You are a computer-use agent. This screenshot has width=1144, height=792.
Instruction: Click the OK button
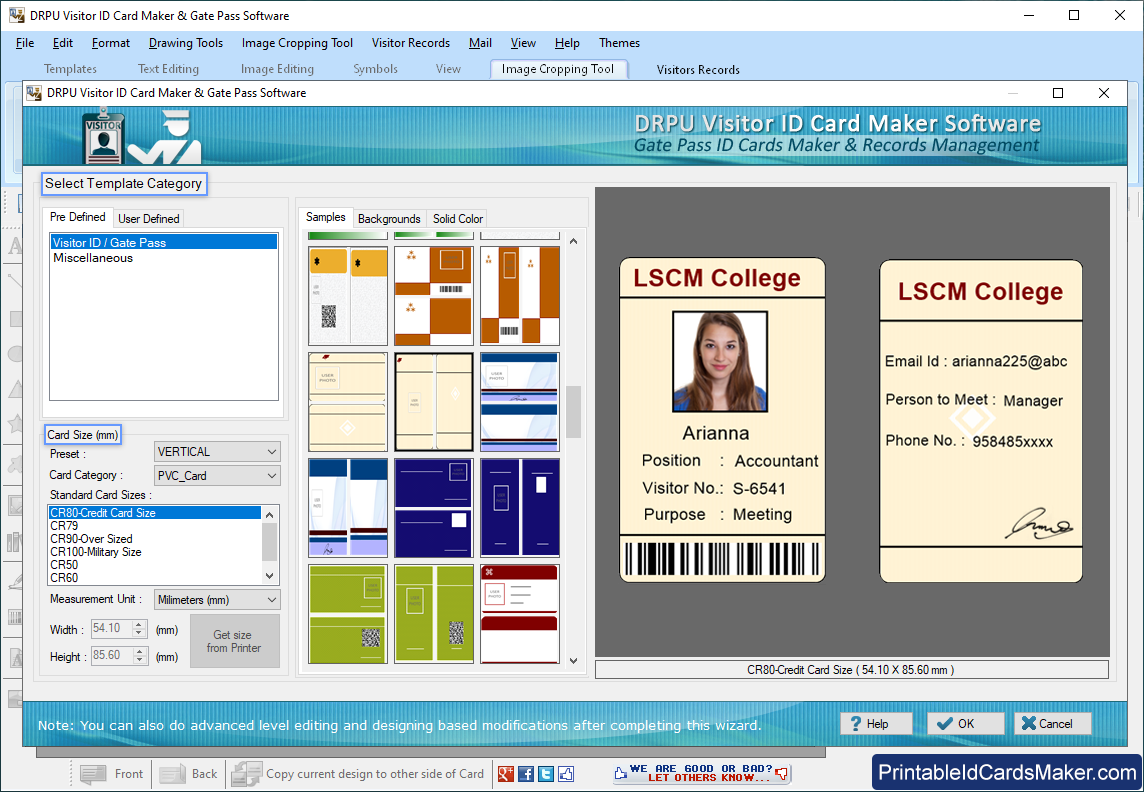[965, 723]
